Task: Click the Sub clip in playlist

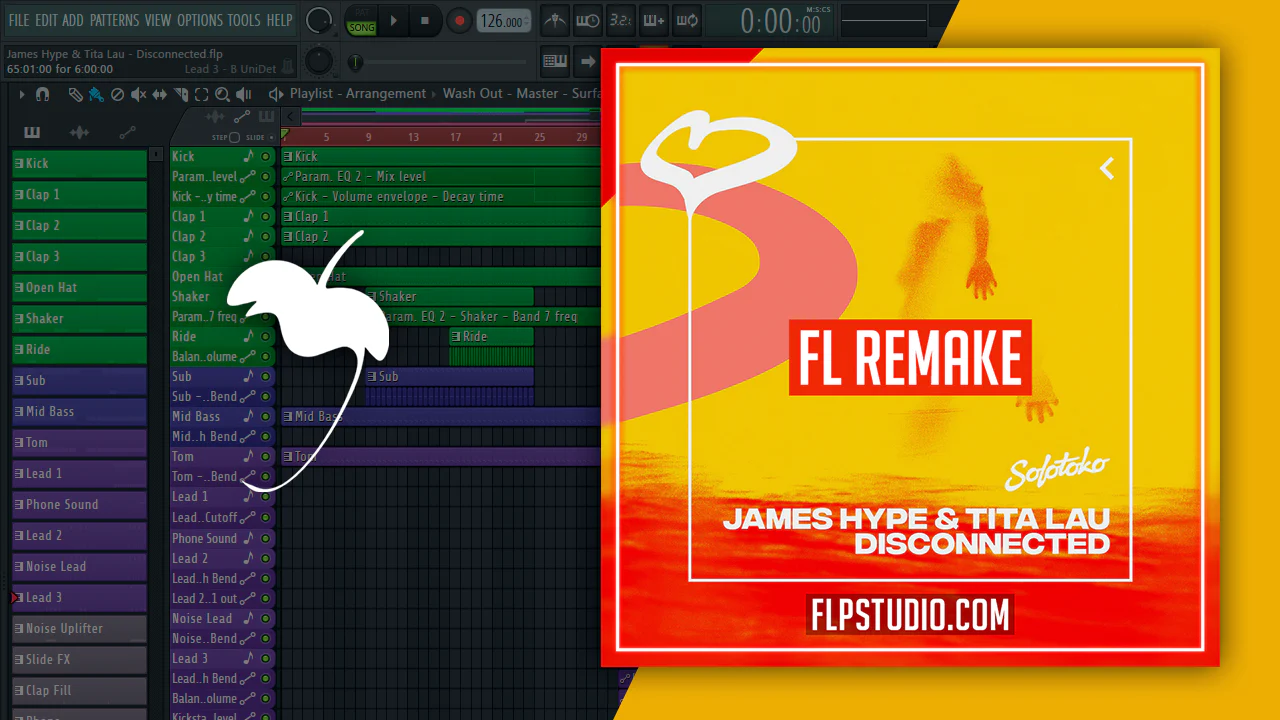Action: (450, 376)
